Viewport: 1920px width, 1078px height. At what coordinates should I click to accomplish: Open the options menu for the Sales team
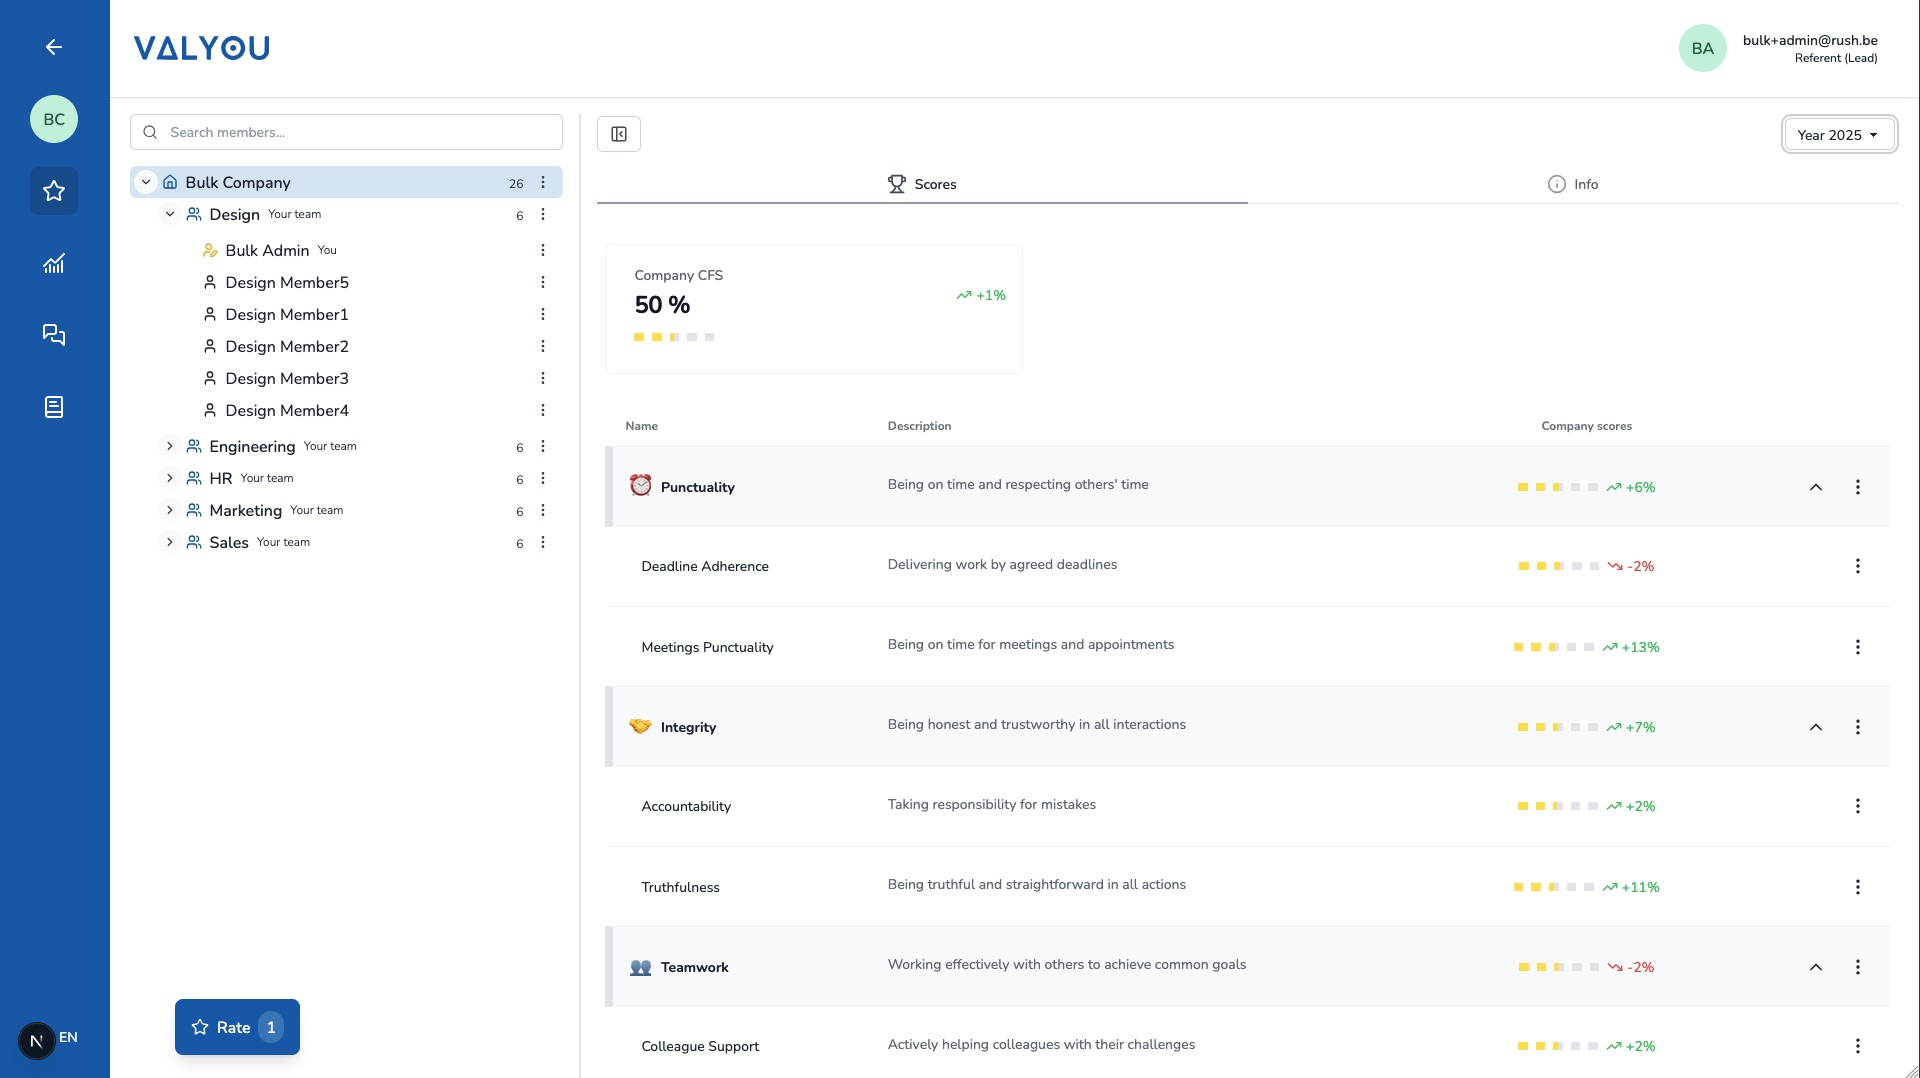pyautogui.click(x=543, y=542)
